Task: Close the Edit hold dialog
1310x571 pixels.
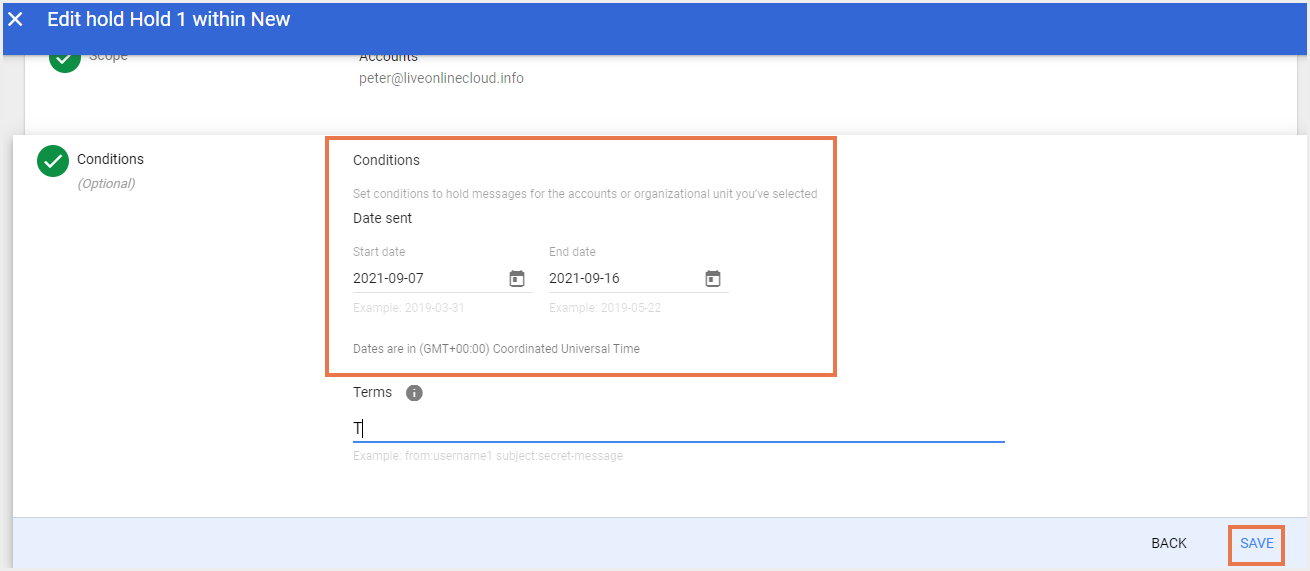Action: pos(16,19)
